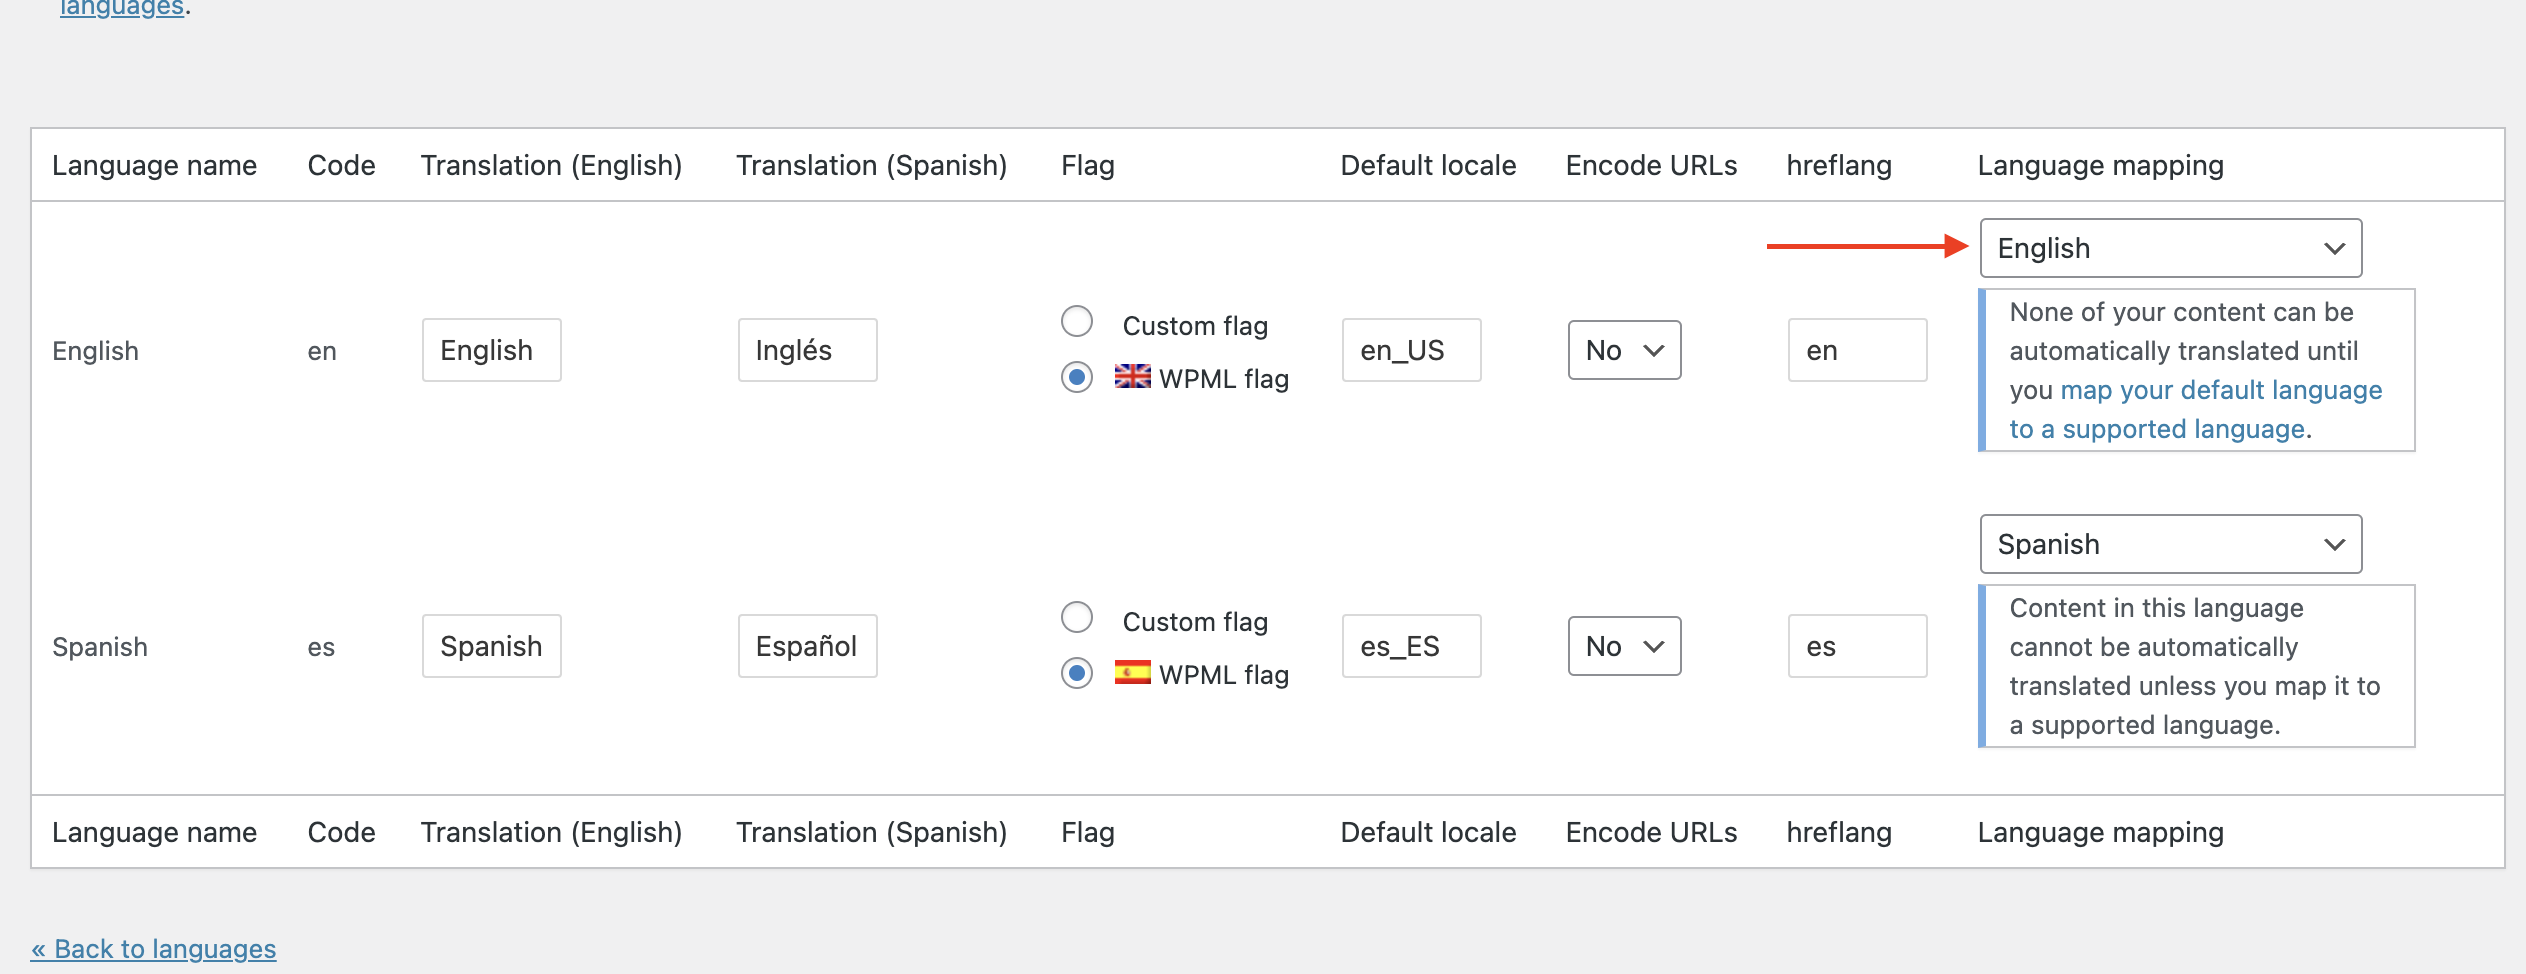This screenshot has width=2526, height=974.
Task: Open Encode URLs dropdown for Spanish row
Action: (1624, 646)
